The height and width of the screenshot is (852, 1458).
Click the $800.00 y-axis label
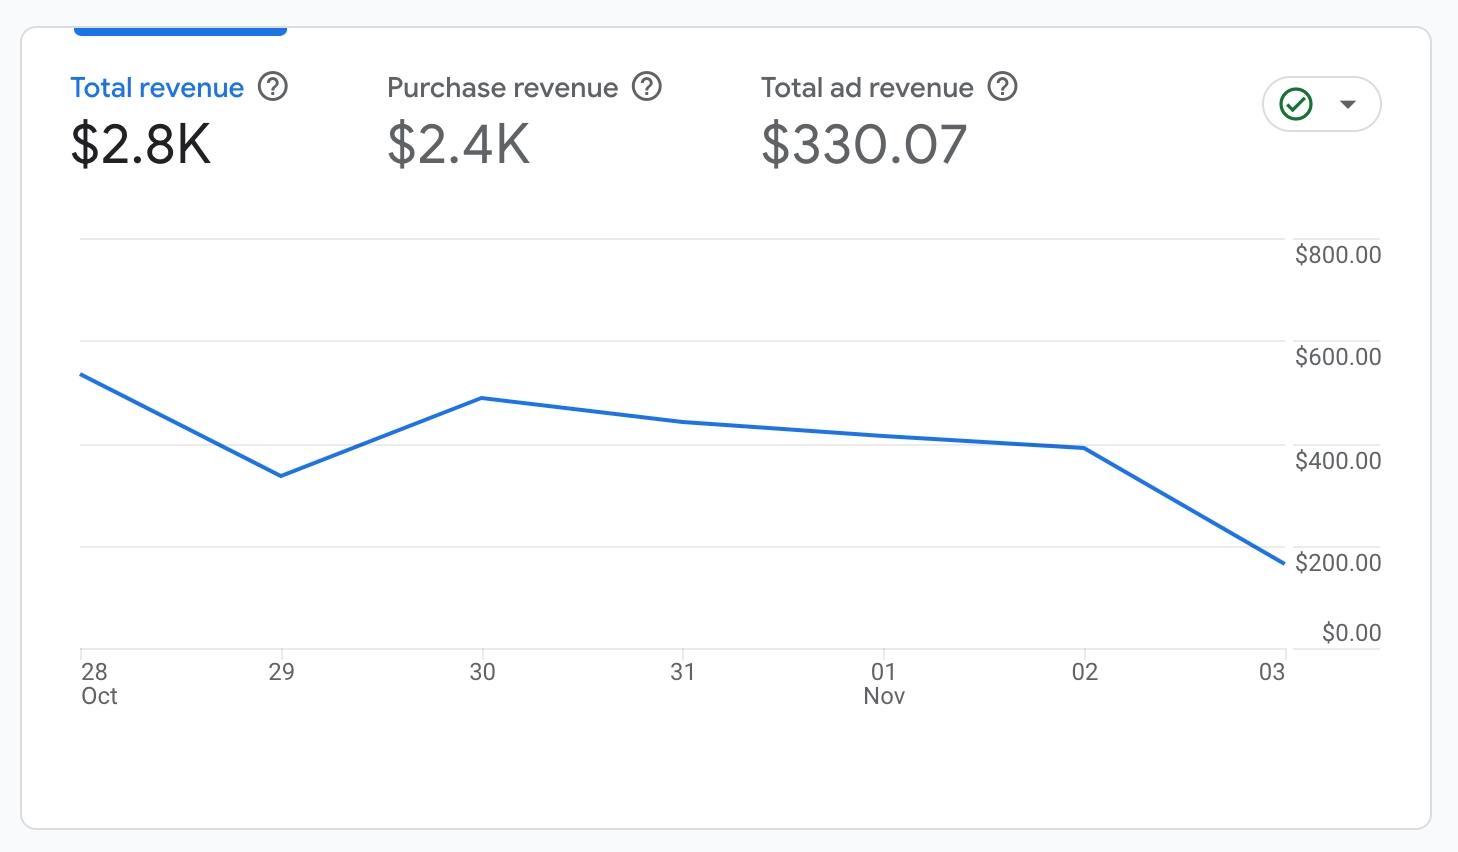coord(1337,255)
